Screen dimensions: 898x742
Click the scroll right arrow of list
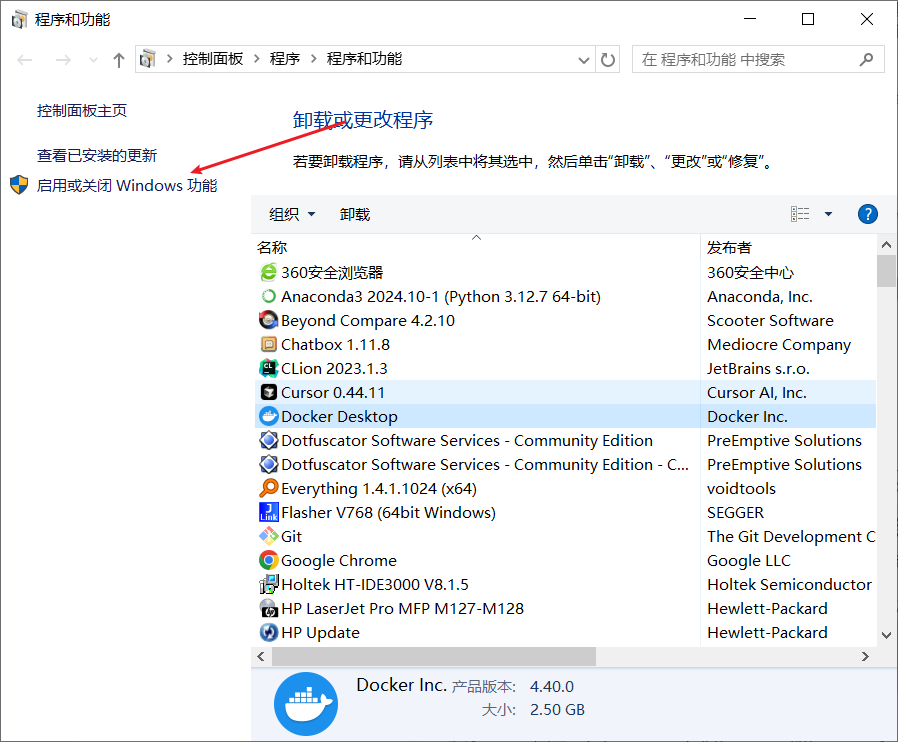click(x=865, y=657)
